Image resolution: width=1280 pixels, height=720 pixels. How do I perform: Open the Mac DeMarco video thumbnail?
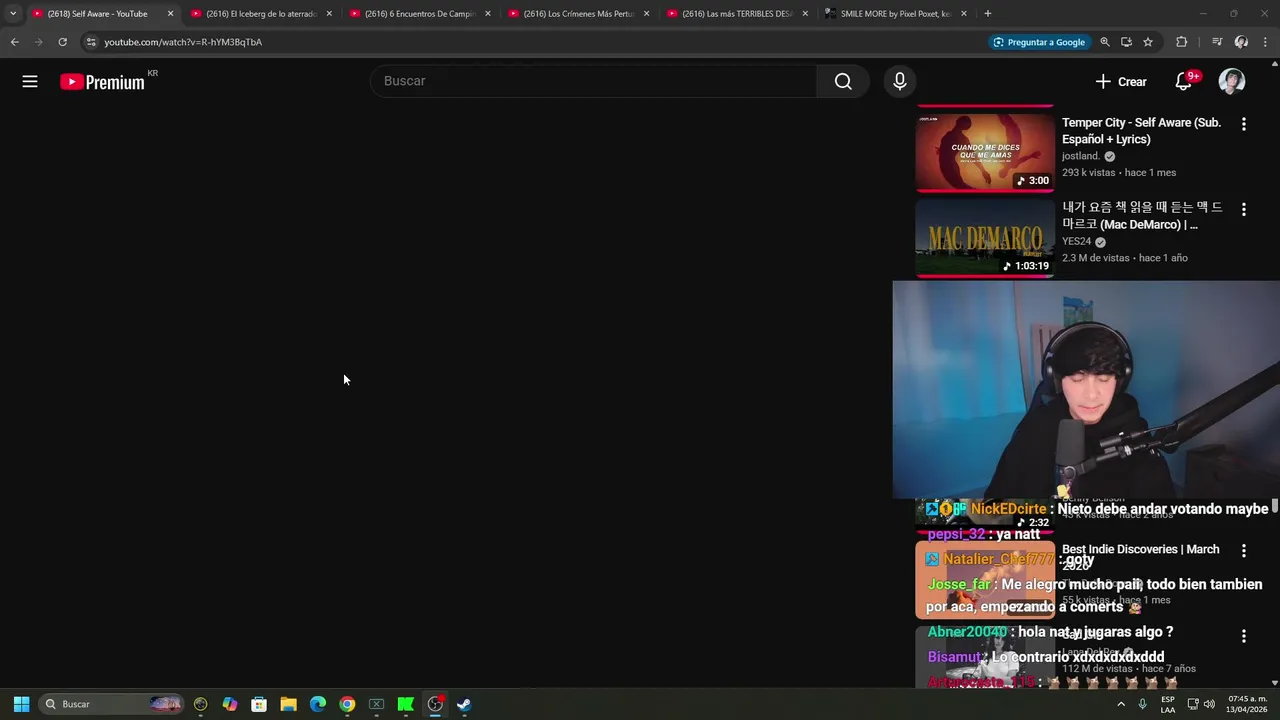point(985,237)
